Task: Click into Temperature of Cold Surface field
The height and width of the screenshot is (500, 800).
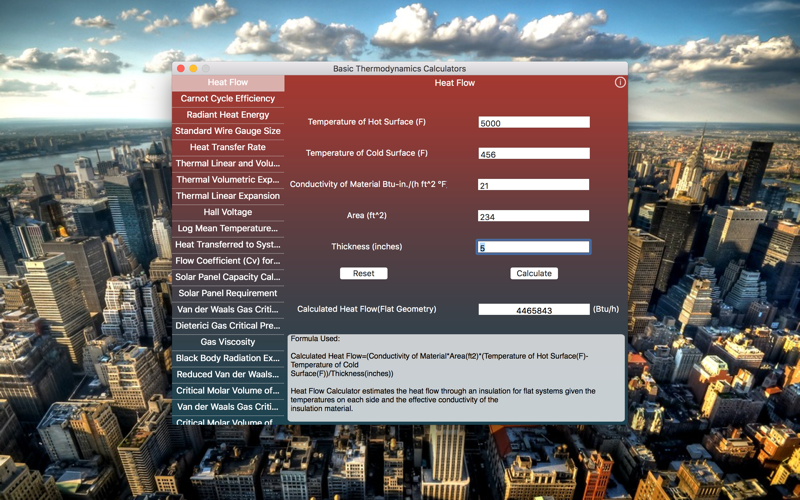Action: pyautogui.click(x=534, y=154)
